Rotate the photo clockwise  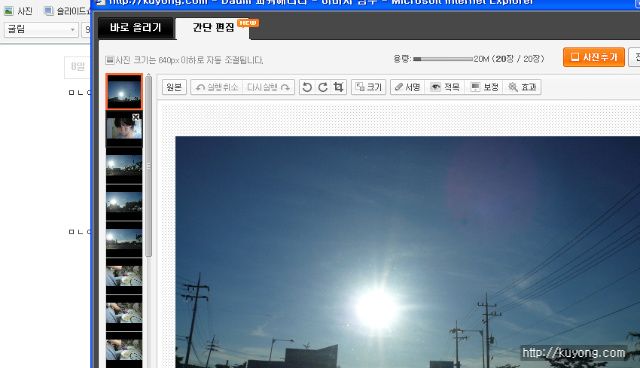pos(323,87)
